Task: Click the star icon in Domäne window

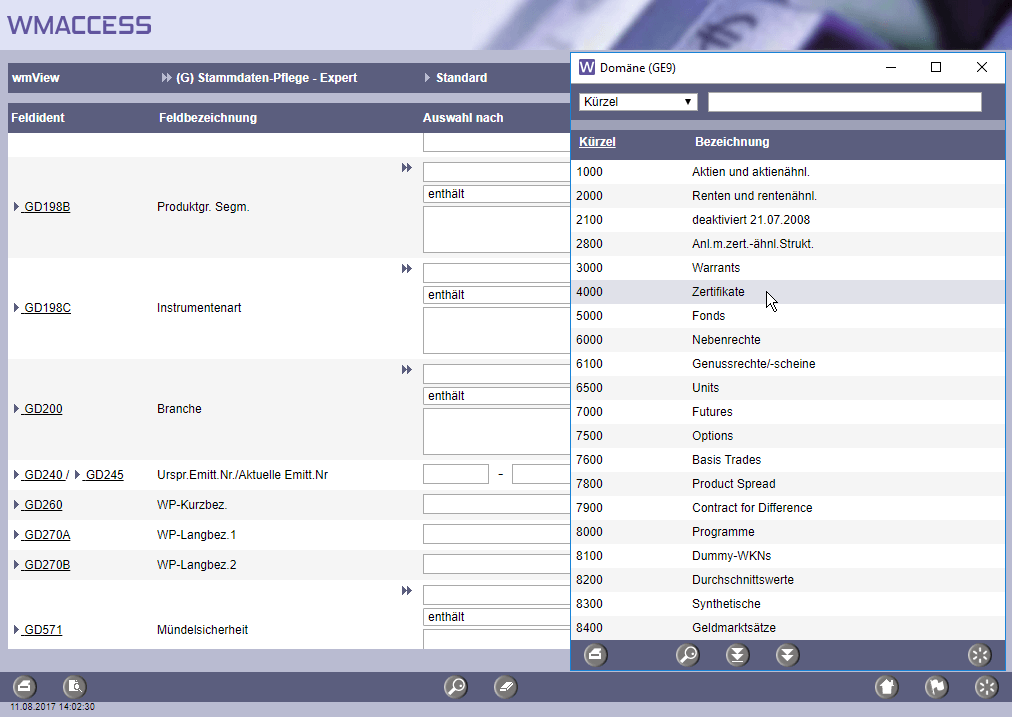Action: coord(979,655)
